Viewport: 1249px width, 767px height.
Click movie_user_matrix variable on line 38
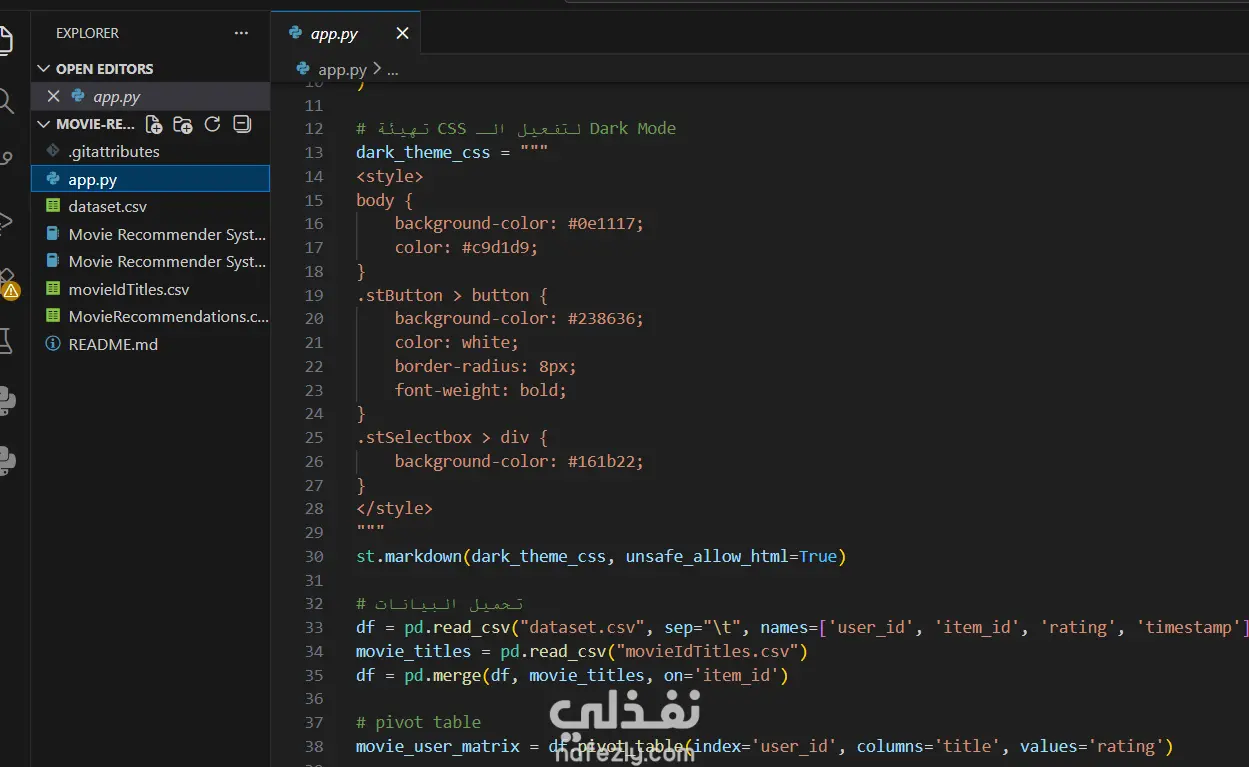tap(438, 746)
